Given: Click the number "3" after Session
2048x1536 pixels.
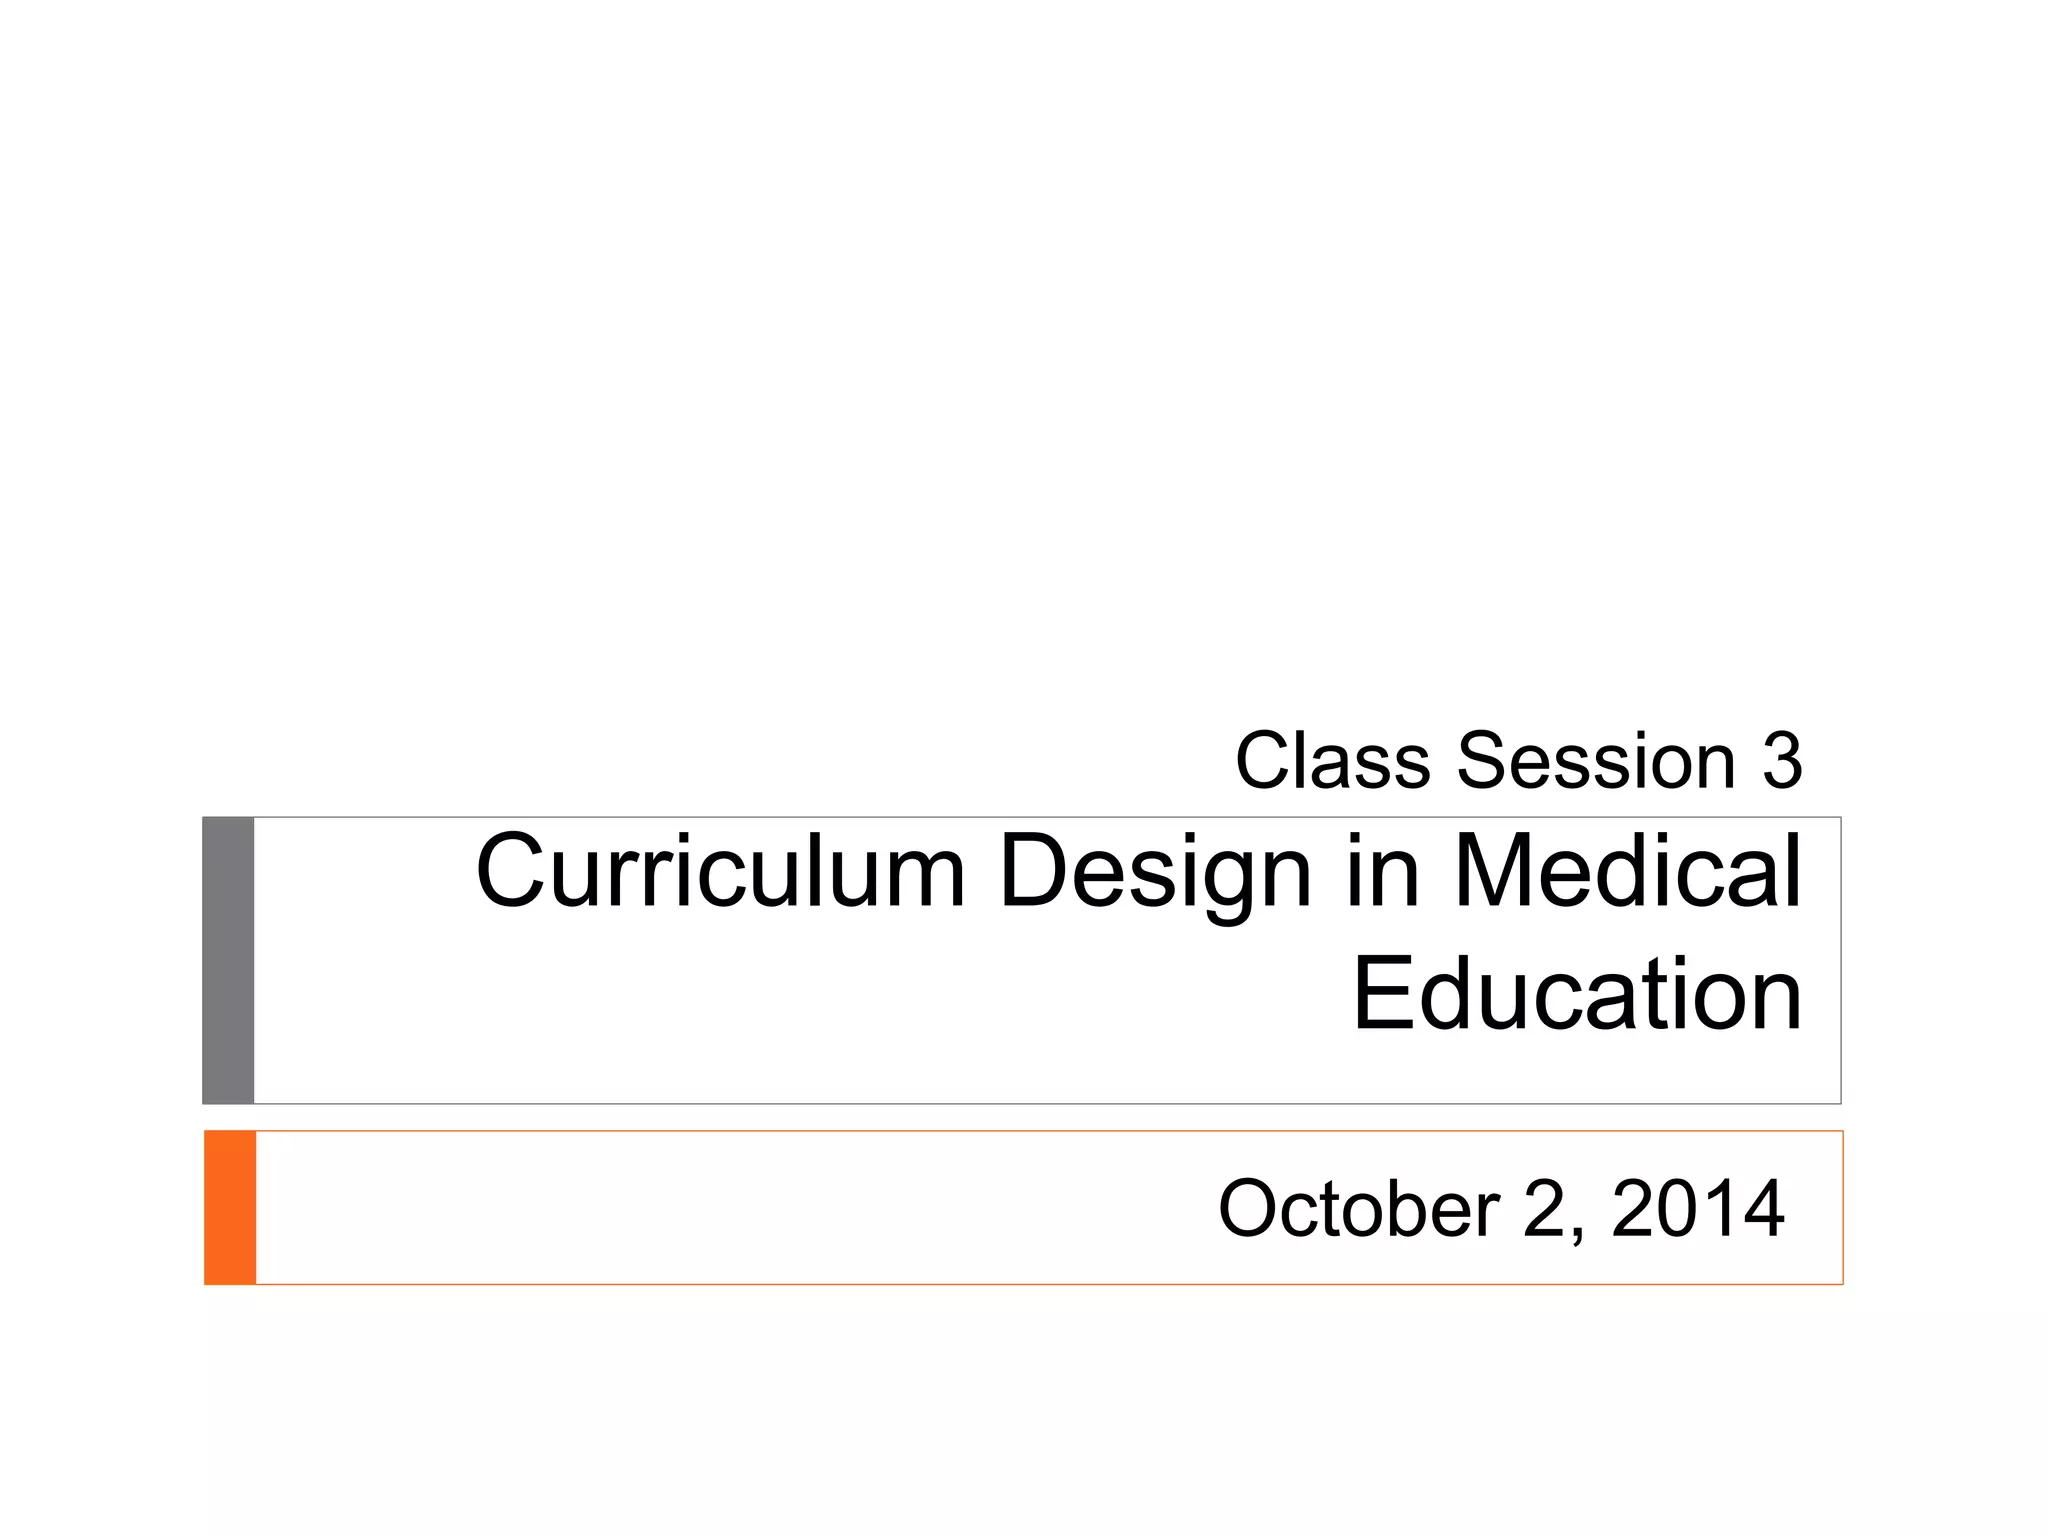Looking at the screenshot, I should tap(1782, 760).
